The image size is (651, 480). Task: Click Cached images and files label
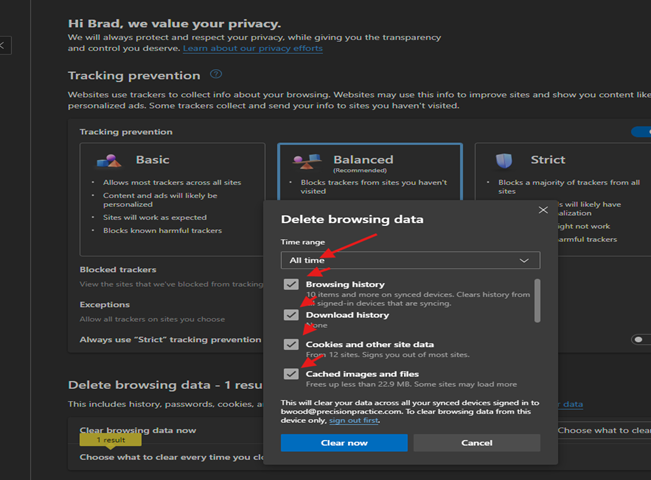(362, 374)
